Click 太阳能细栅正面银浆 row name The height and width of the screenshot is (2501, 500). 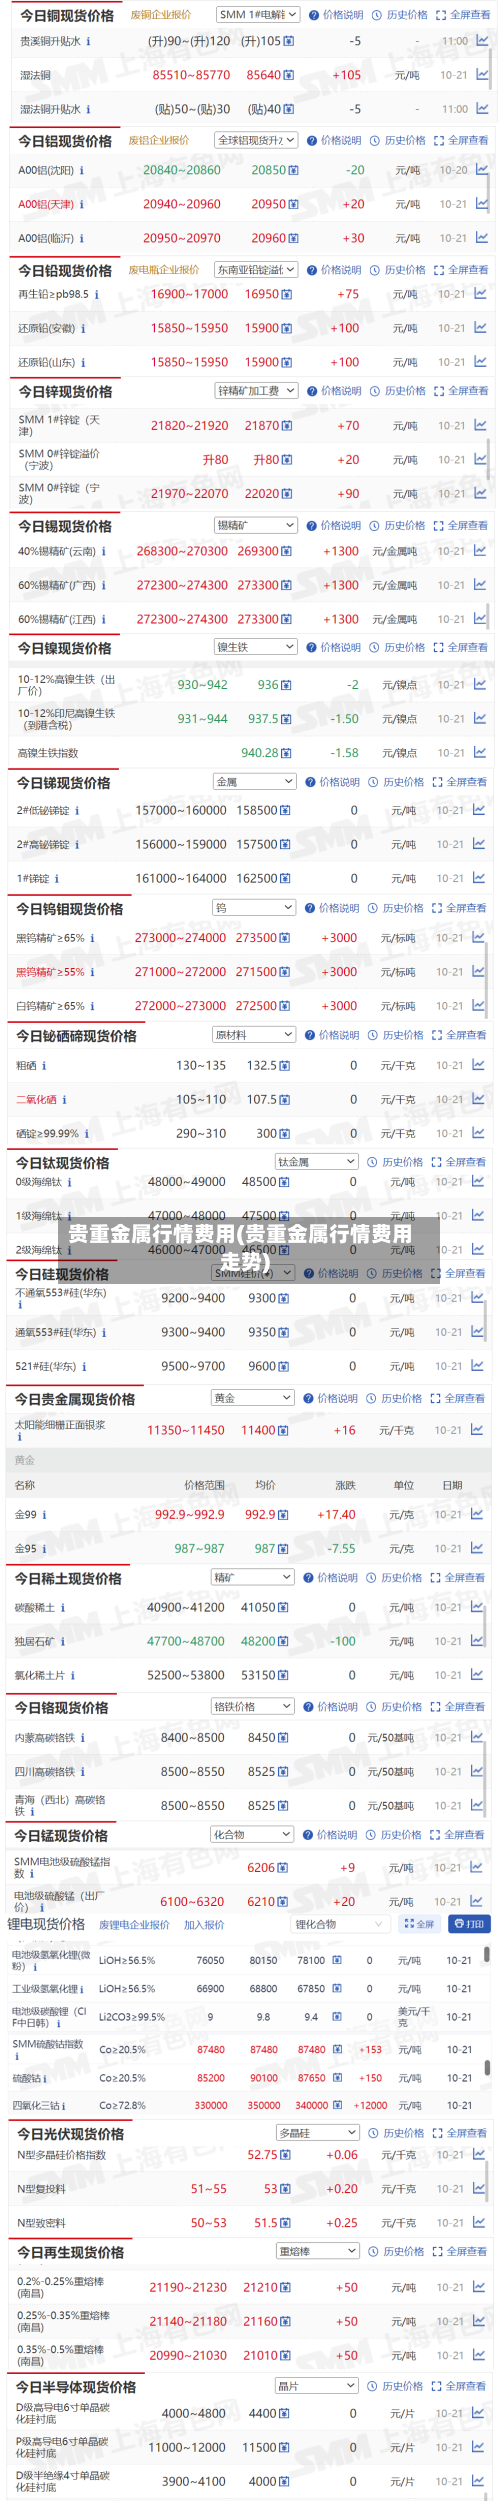tap(60, 1425)
